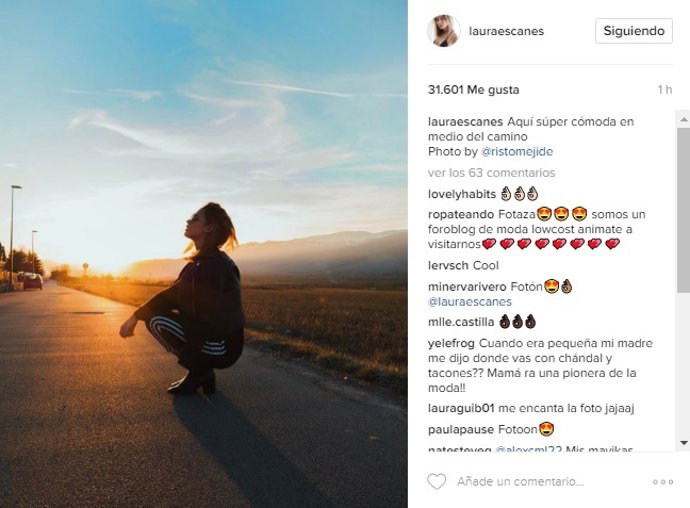The width and height of the screenshot is (690, 508).
Task: Click the sunset photo of crouching woman
Action: tap(203, 254)
